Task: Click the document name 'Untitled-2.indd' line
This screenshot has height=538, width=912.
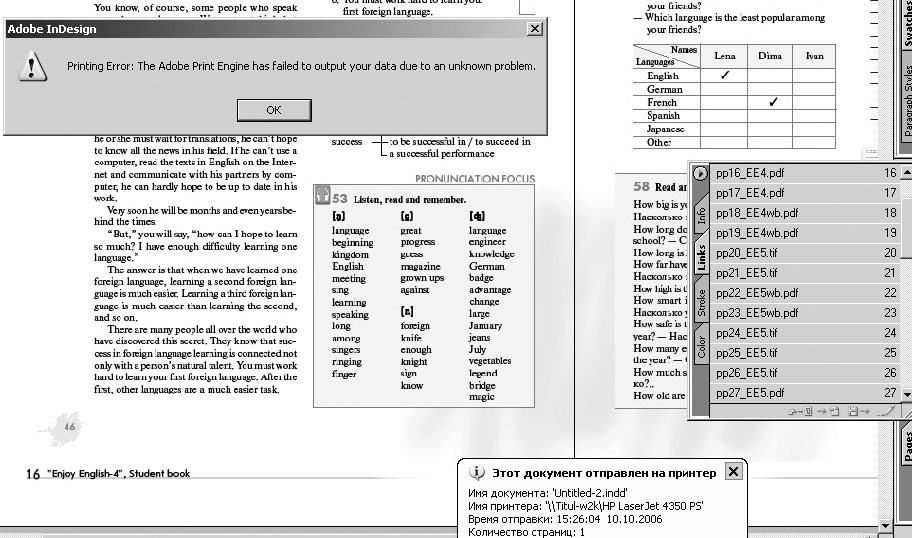Action: [x=547, y=493]
